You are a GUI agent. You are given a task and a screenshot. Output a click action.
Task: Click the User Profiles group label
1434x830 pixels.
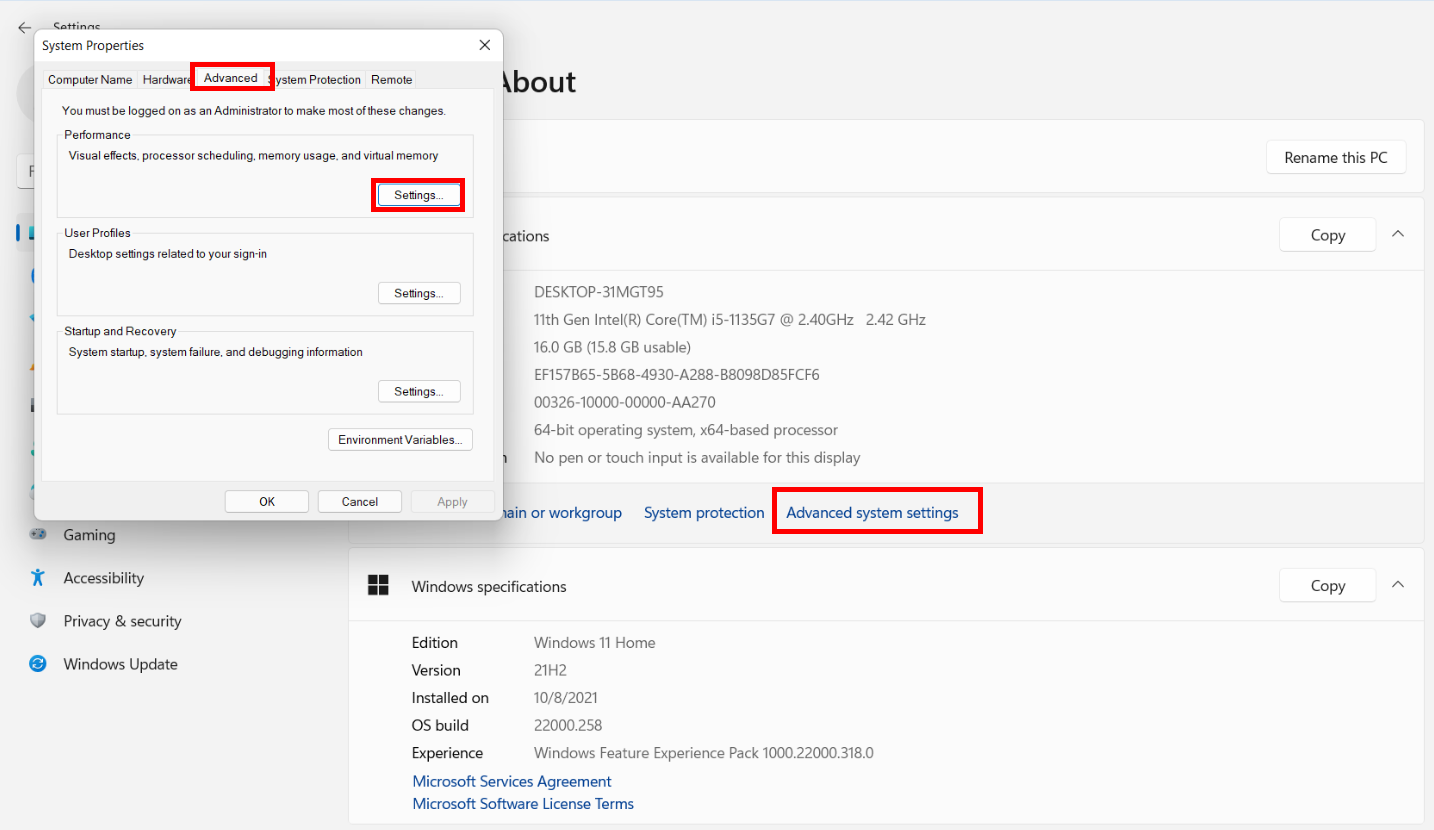click(x=97, y=233)
